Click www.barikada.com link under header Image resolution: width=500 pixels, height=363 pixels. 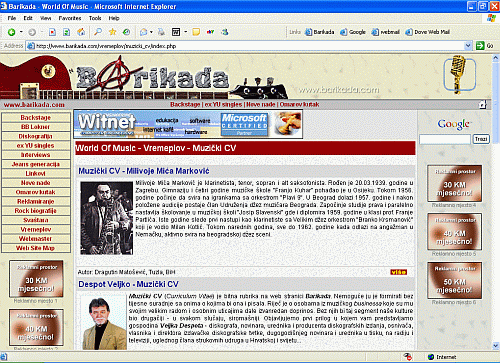coord(34,105)
